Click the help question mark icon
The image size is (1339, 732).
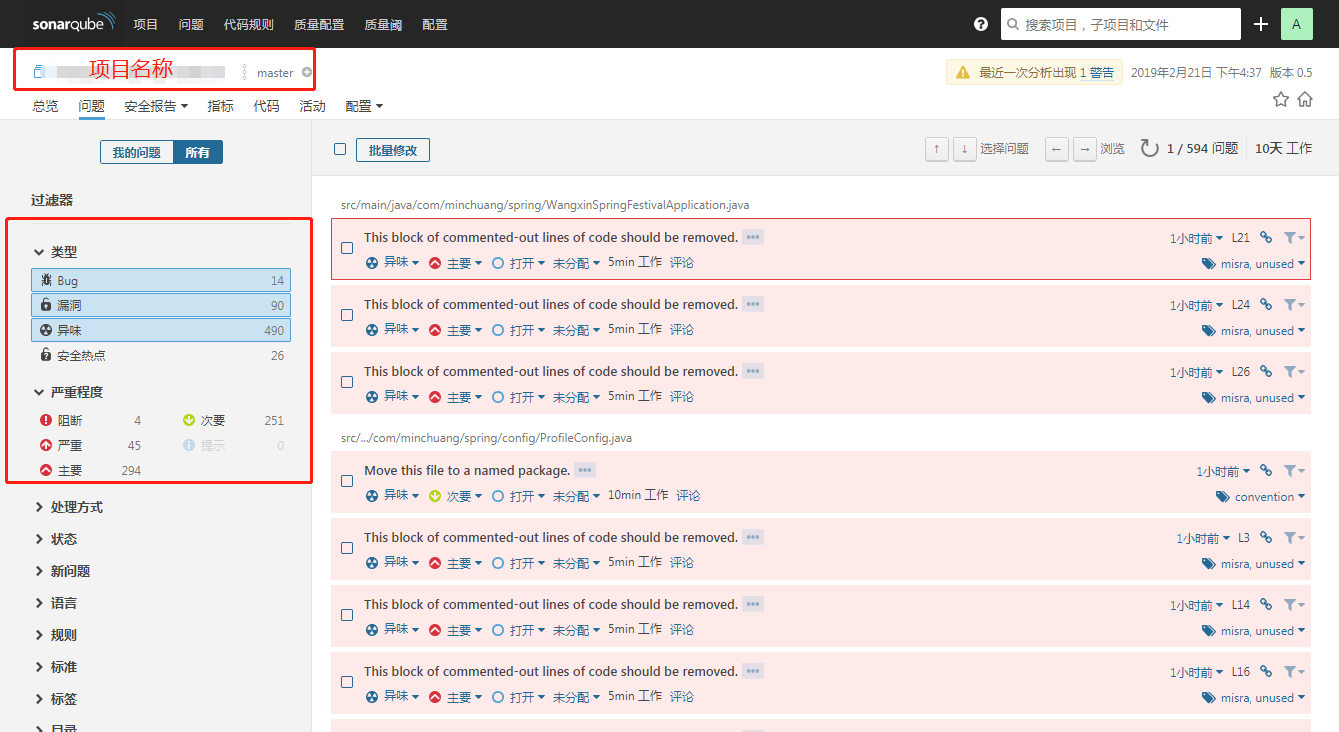tap(979, 23)
